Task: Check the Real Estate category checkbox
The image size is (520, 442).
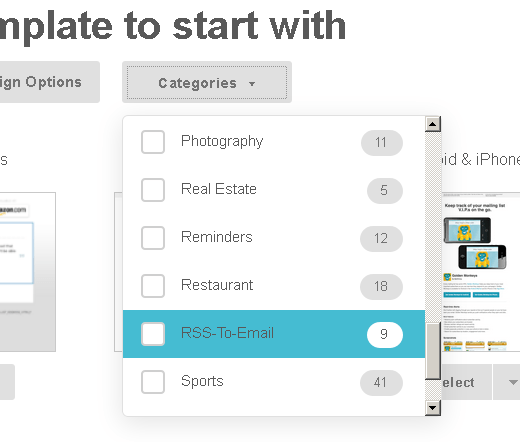Action: (x=153, y=190)
